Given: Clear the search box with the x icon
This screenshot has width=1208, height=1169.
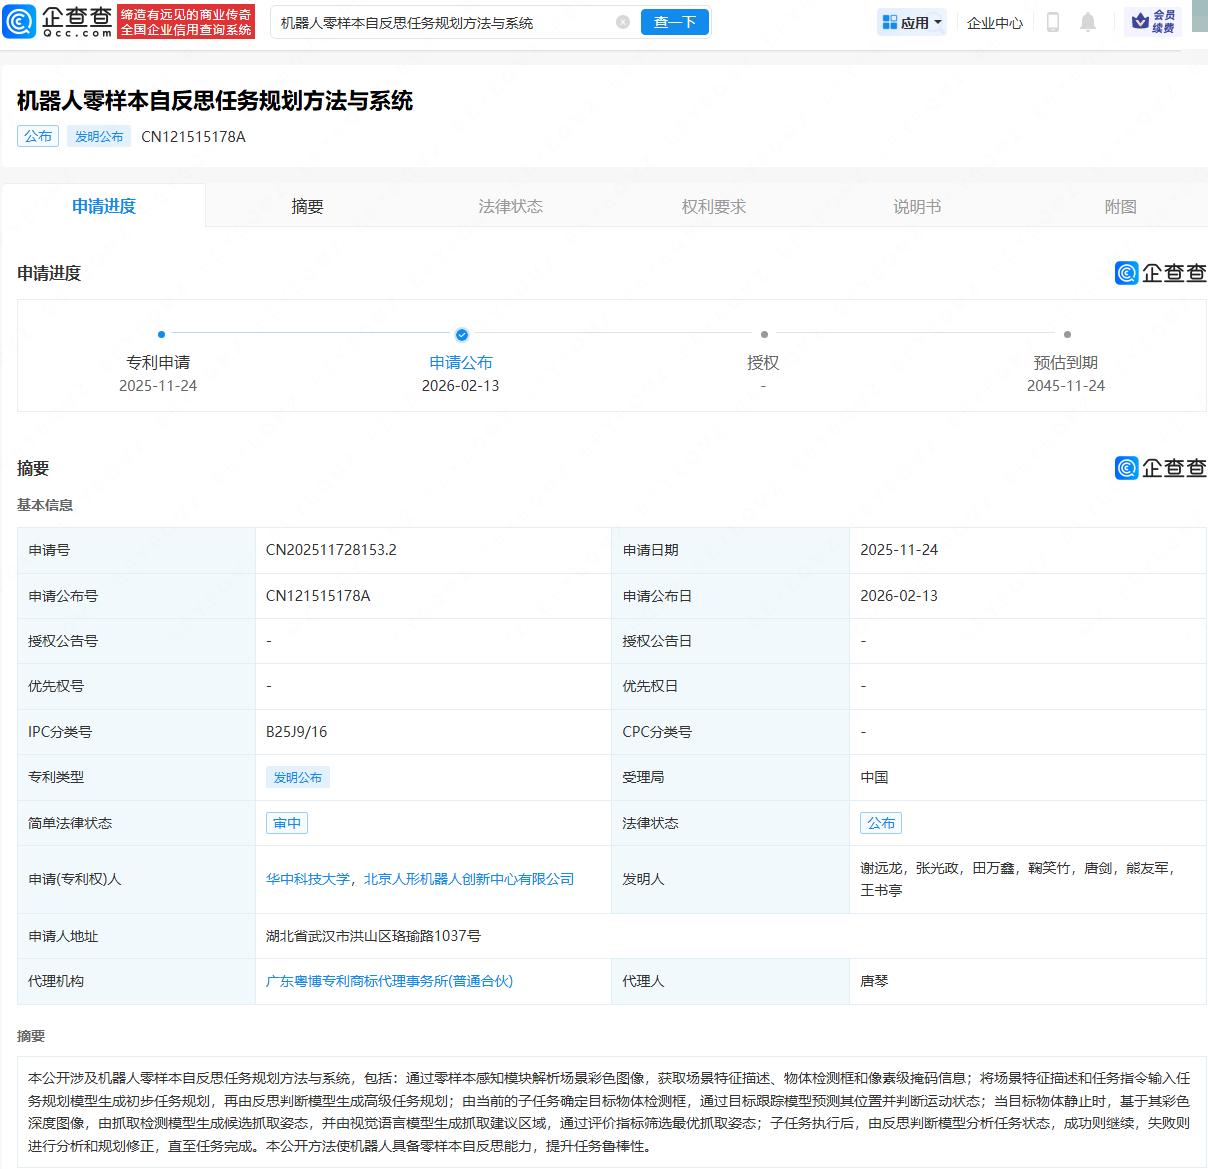Looking at the screenshot, I should [623, 21].
